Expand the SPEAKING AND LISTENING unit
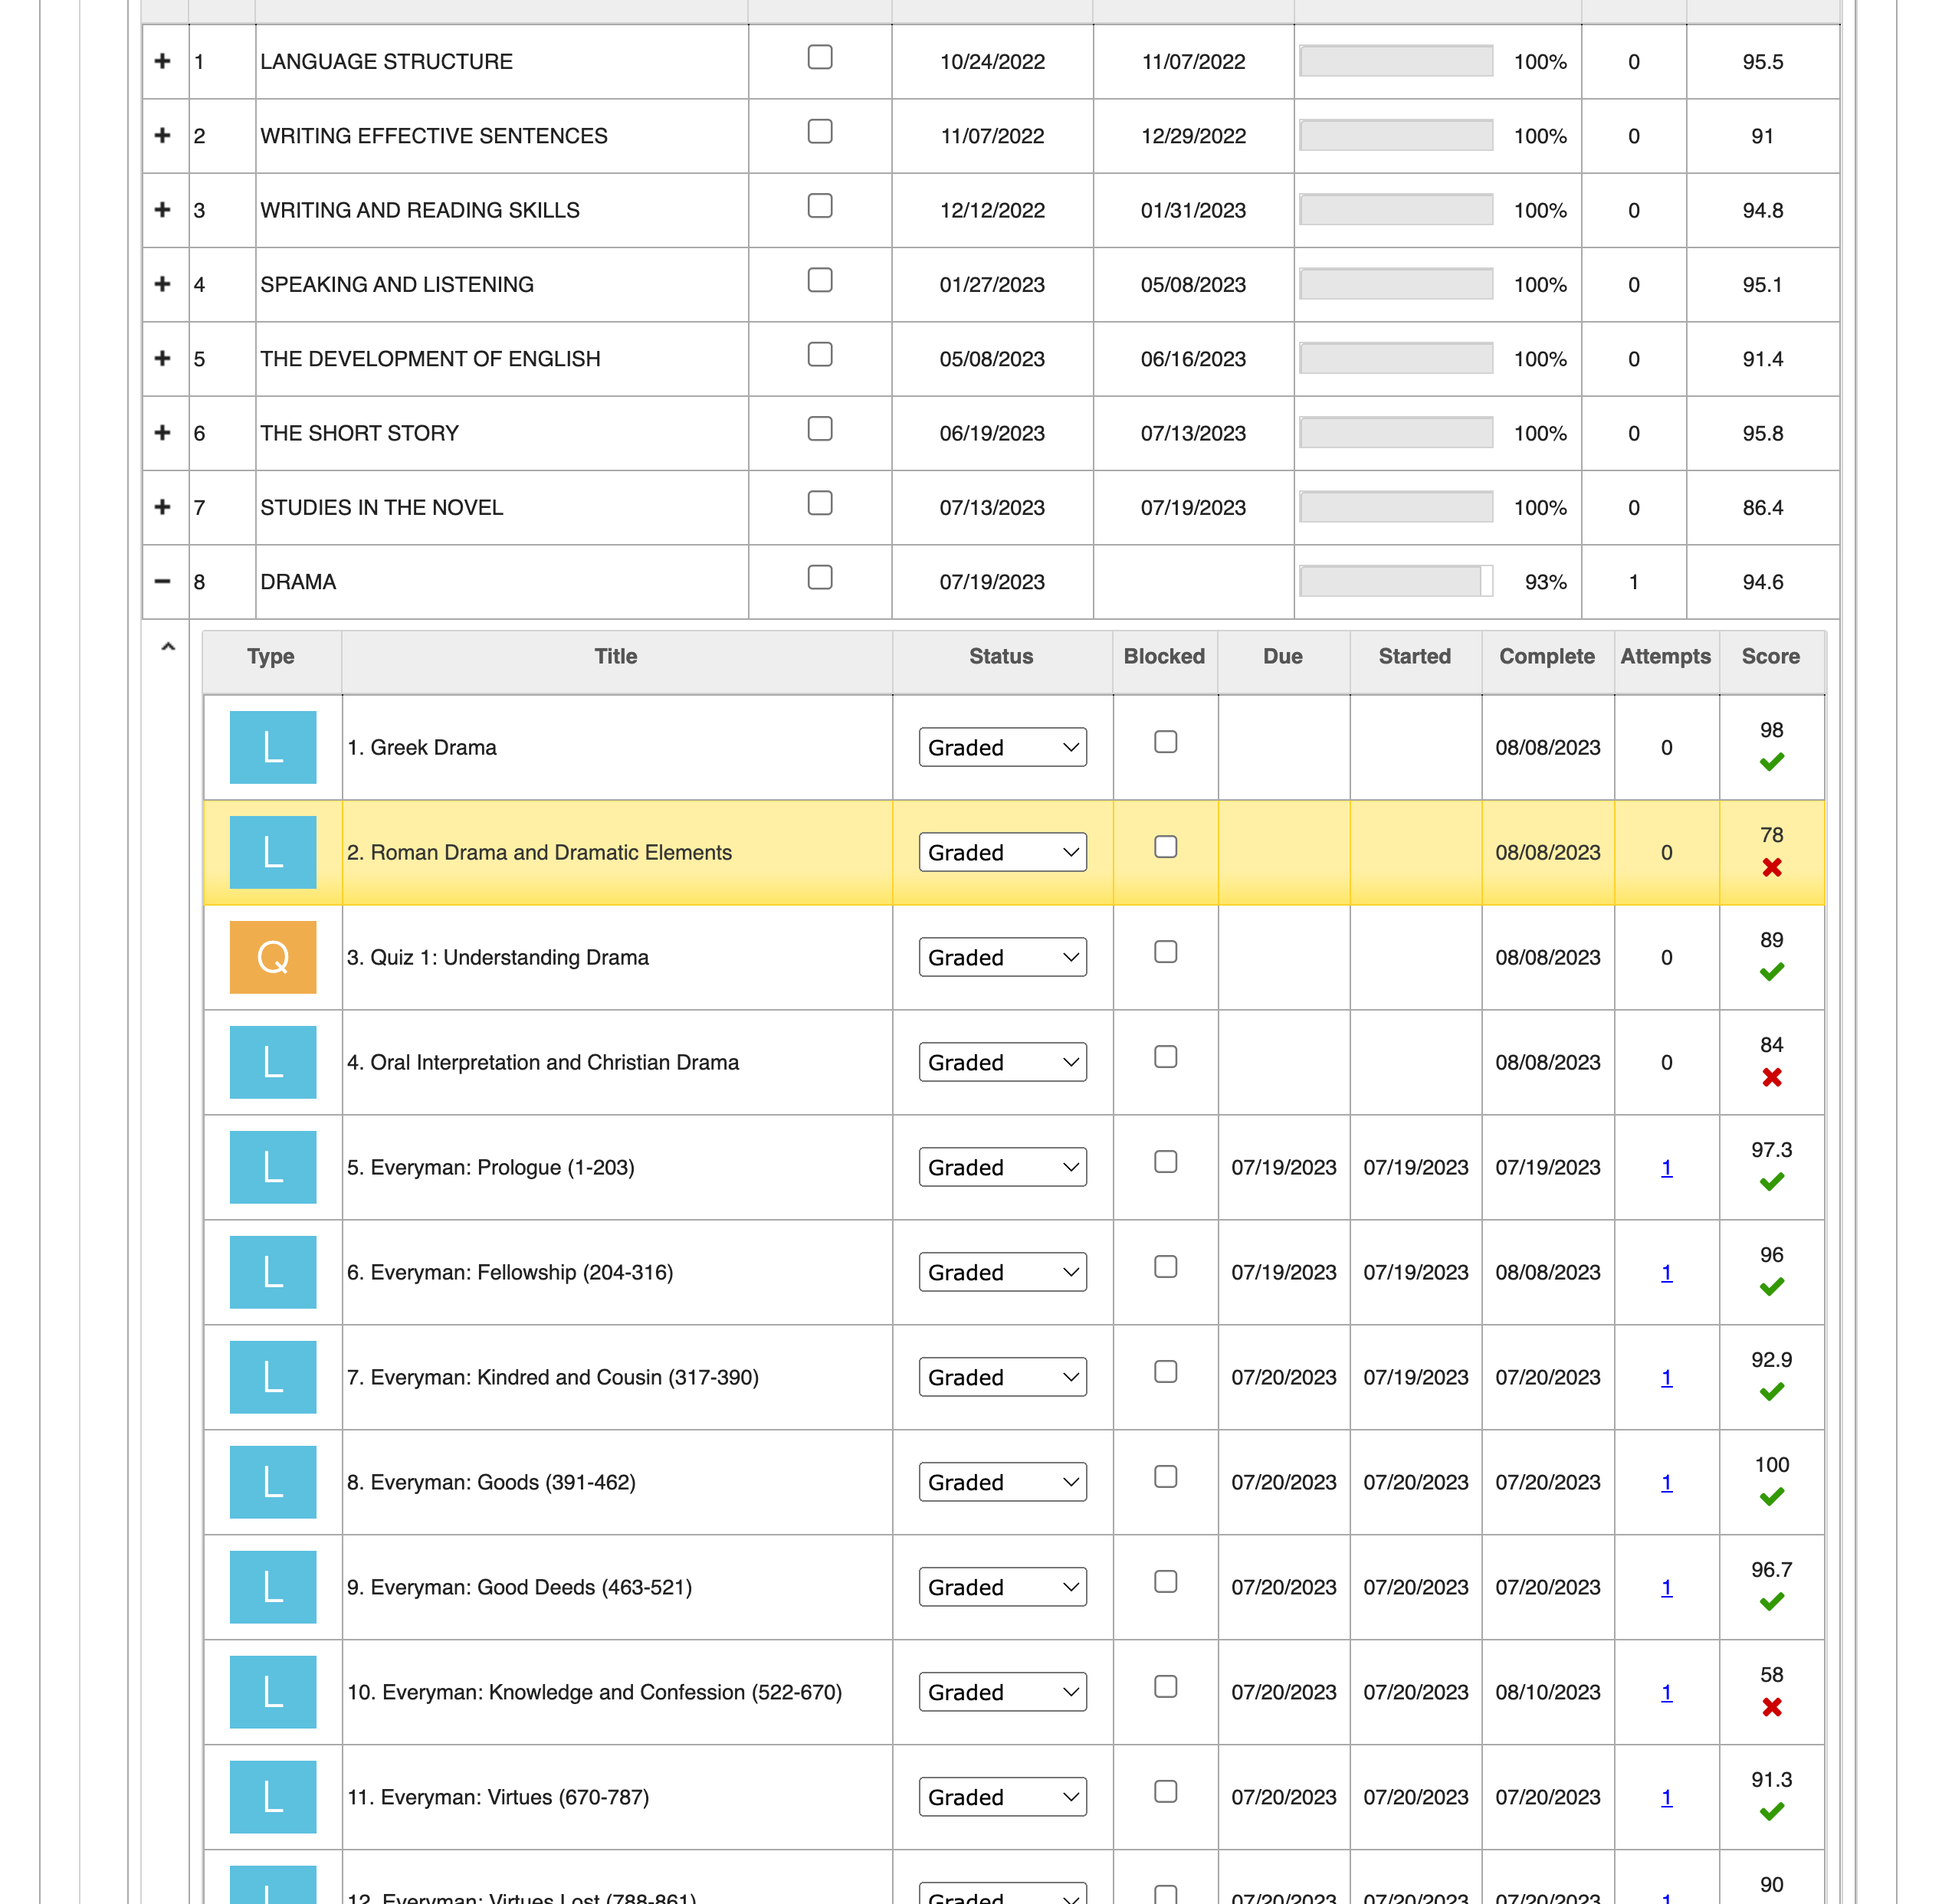This screenshot has height=1904, width=1942. [x=163, y=284]
